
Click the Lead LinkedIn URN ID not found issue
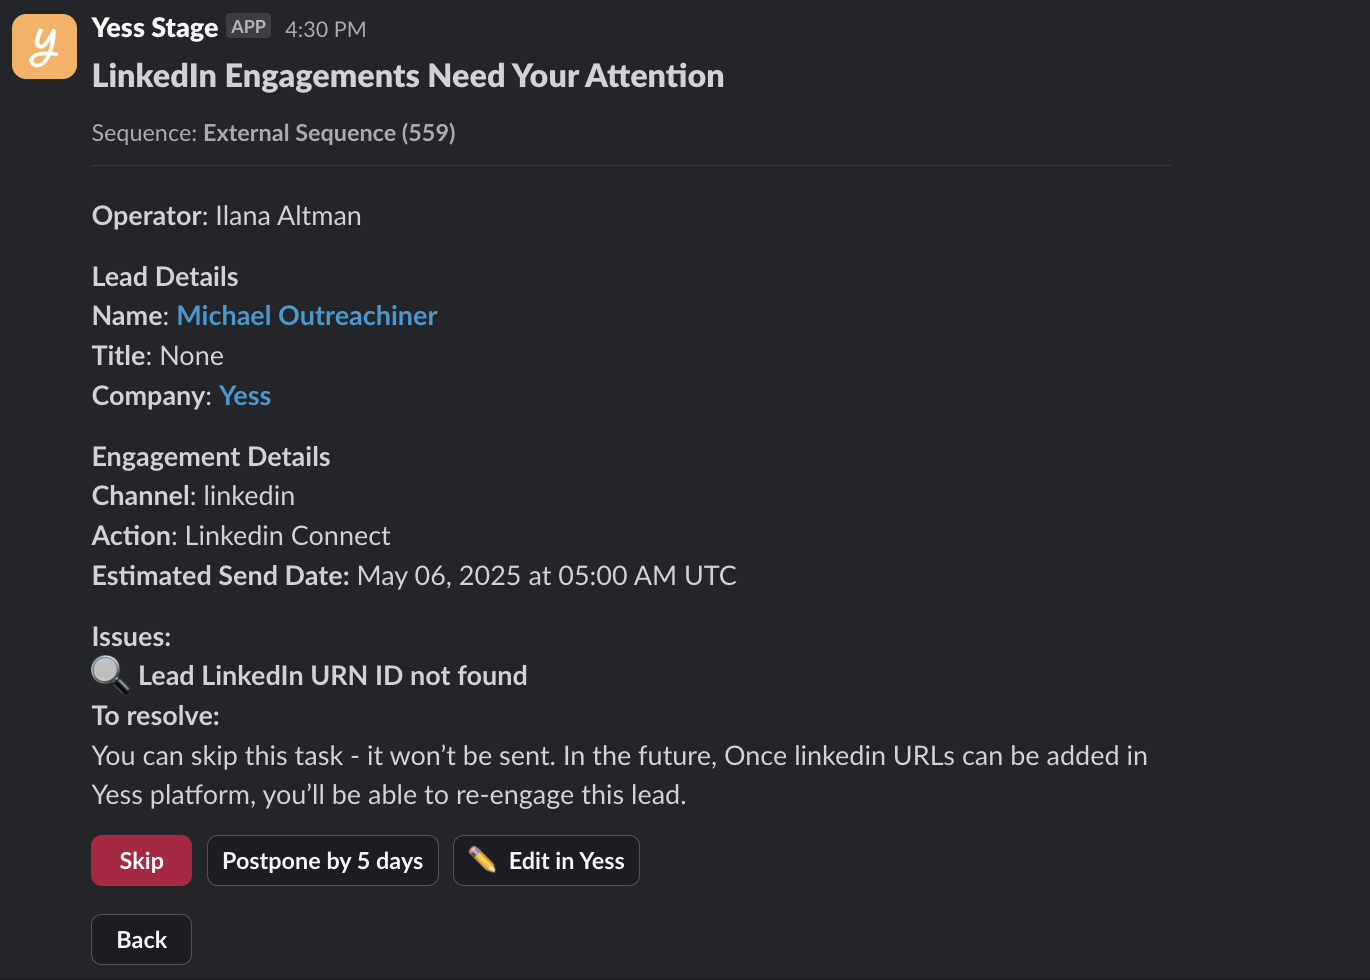pyautogui.click(x=332, y=676)
